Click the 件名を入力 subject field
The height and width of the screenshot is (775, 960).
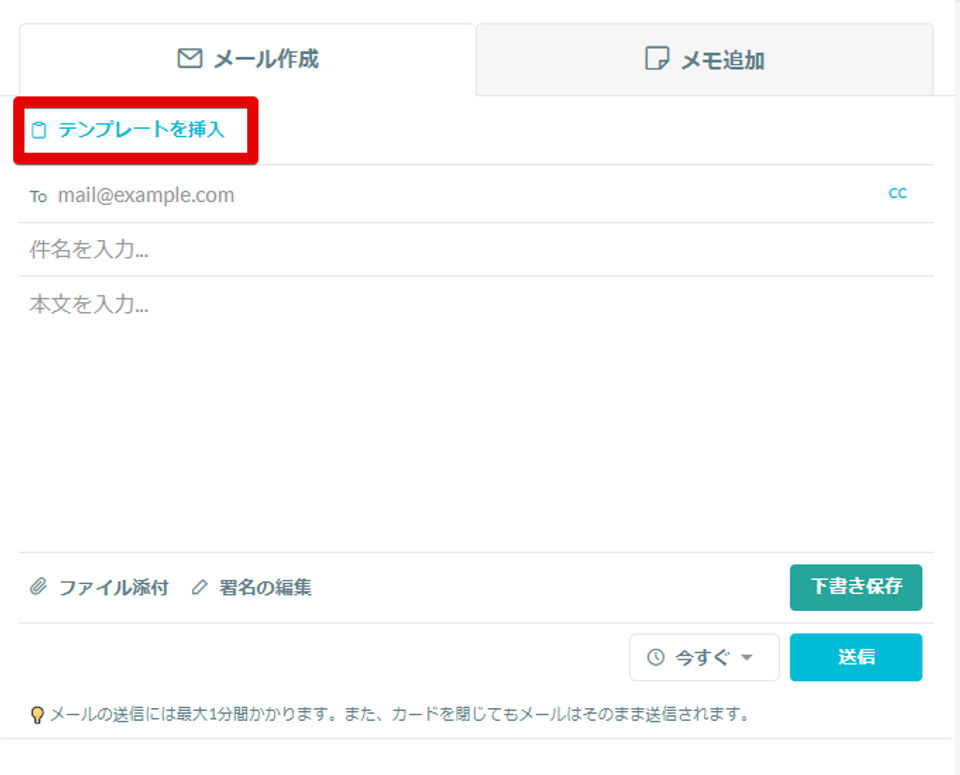coord(476,249)
